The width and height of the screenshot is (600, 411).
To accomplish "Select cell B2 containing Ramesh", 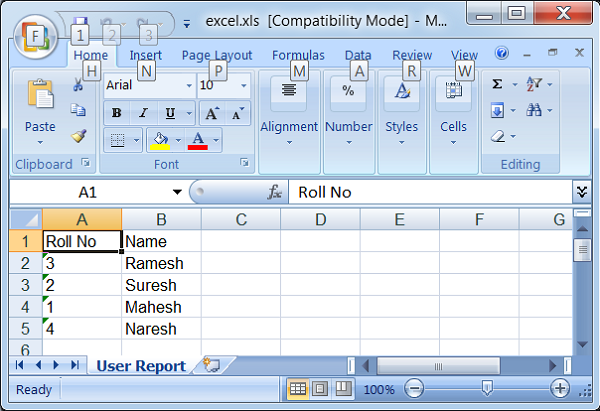I will pos(160,263).
